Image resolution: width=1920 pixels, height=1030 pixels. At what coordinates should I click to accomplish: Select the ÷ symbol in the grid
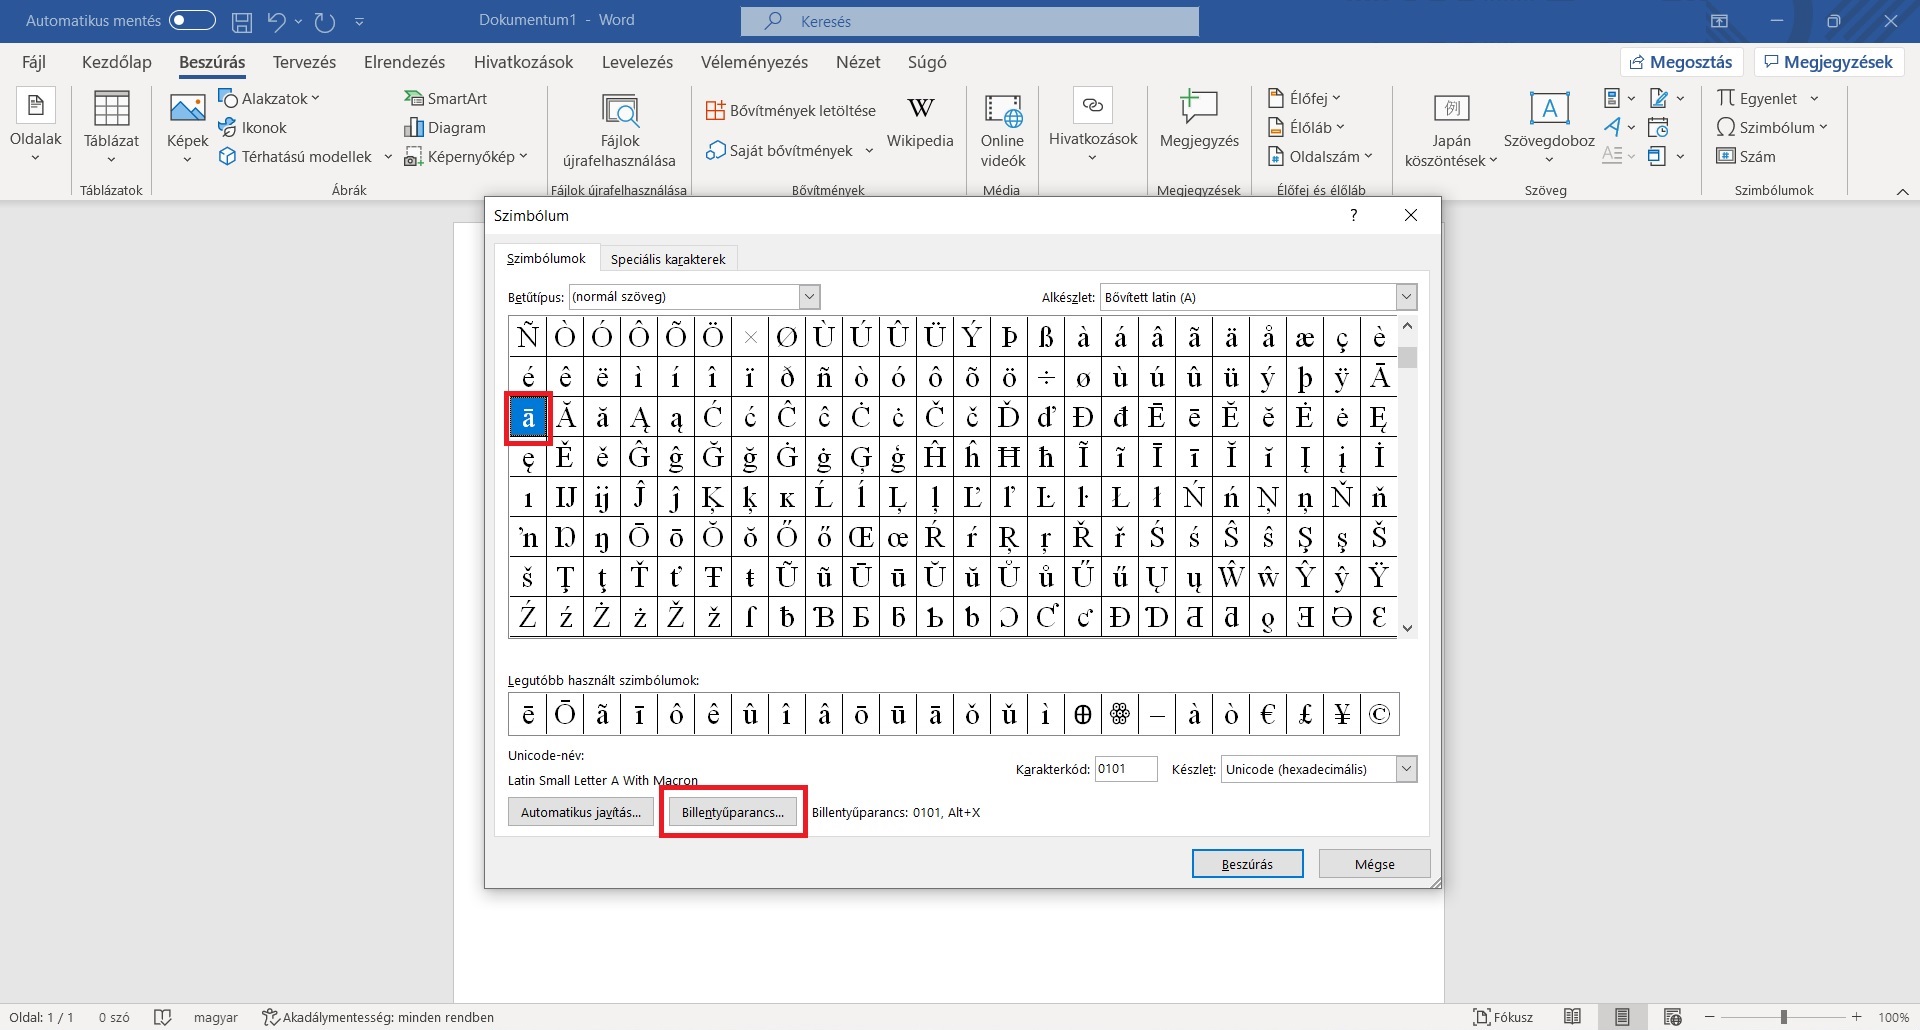pyautogui.click(x=1046, y=377)
